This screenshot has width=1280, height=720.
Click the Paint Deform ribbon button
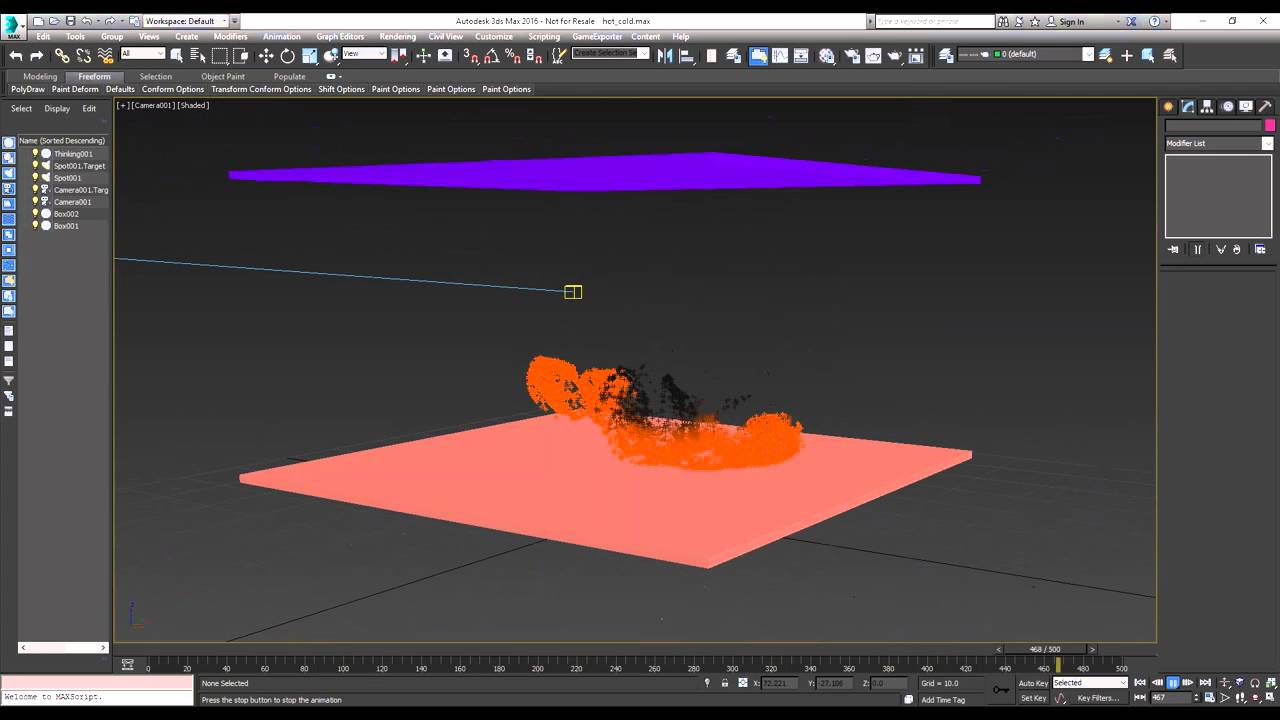tap(75, 89)
